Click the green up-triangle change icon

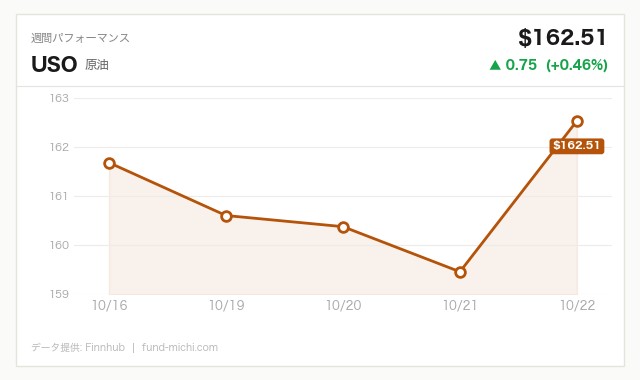[495, 65]
